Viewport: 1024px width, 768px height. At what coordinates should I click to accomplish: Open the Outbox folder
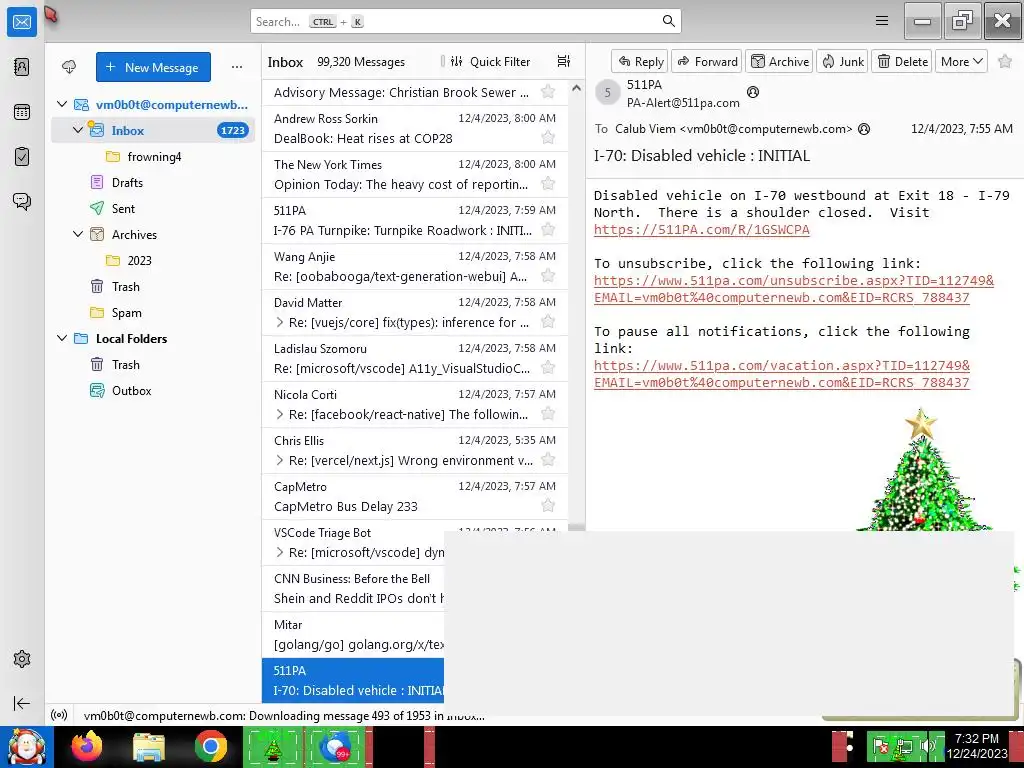click(153, 391)
